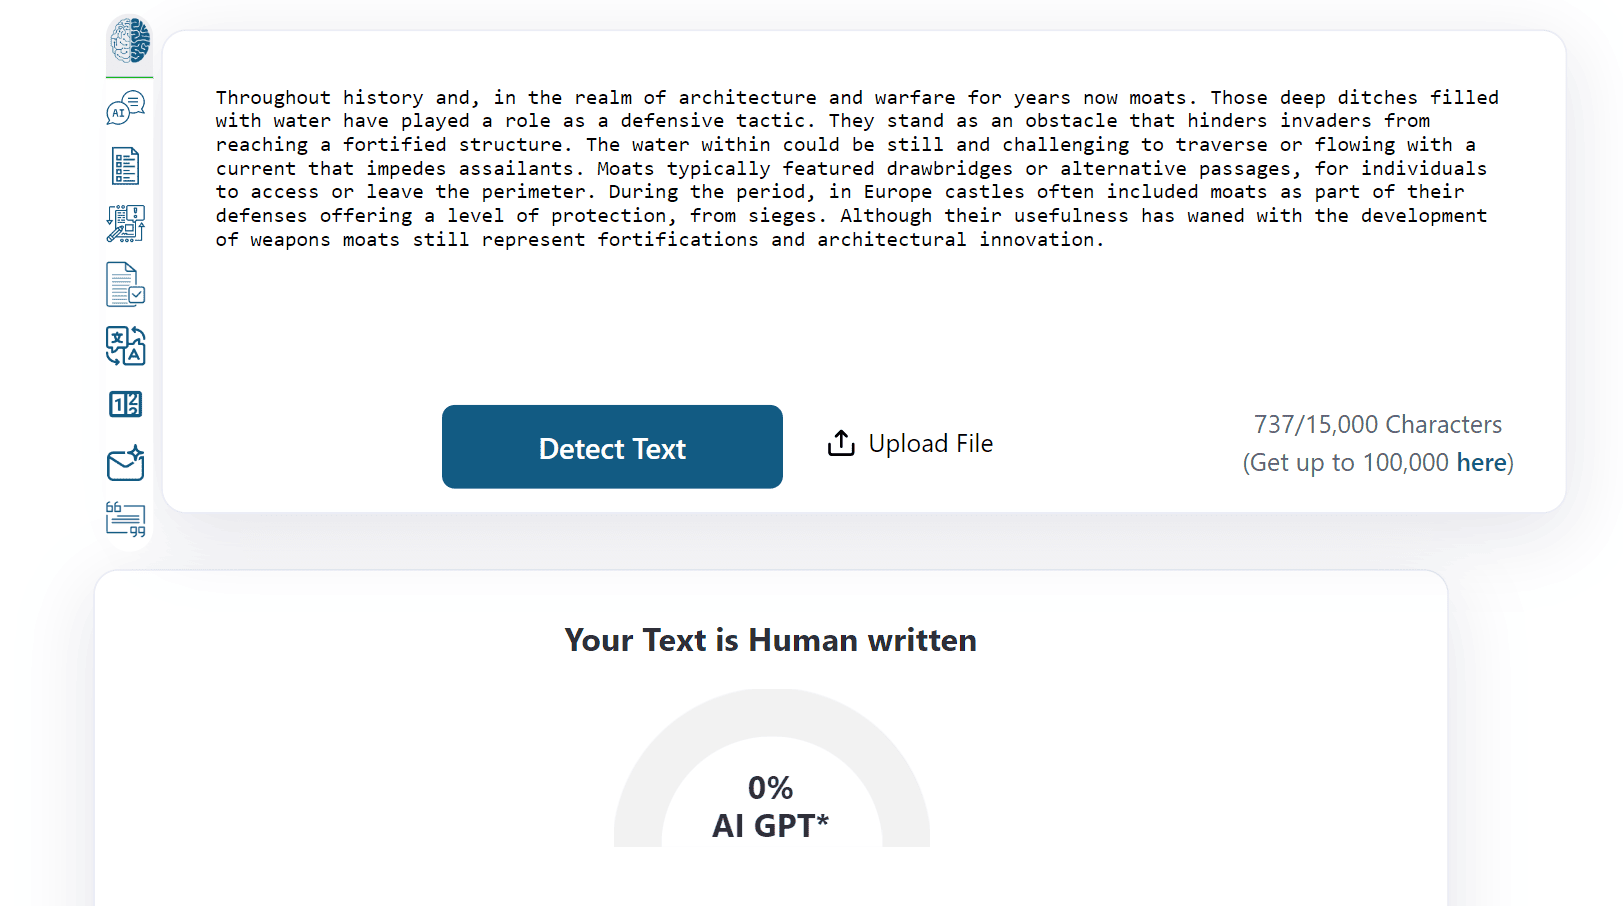Viewport: 1623px width, 906px height.
Task: Select the document with checkmark icon
Action: click(x=126, y=284)
